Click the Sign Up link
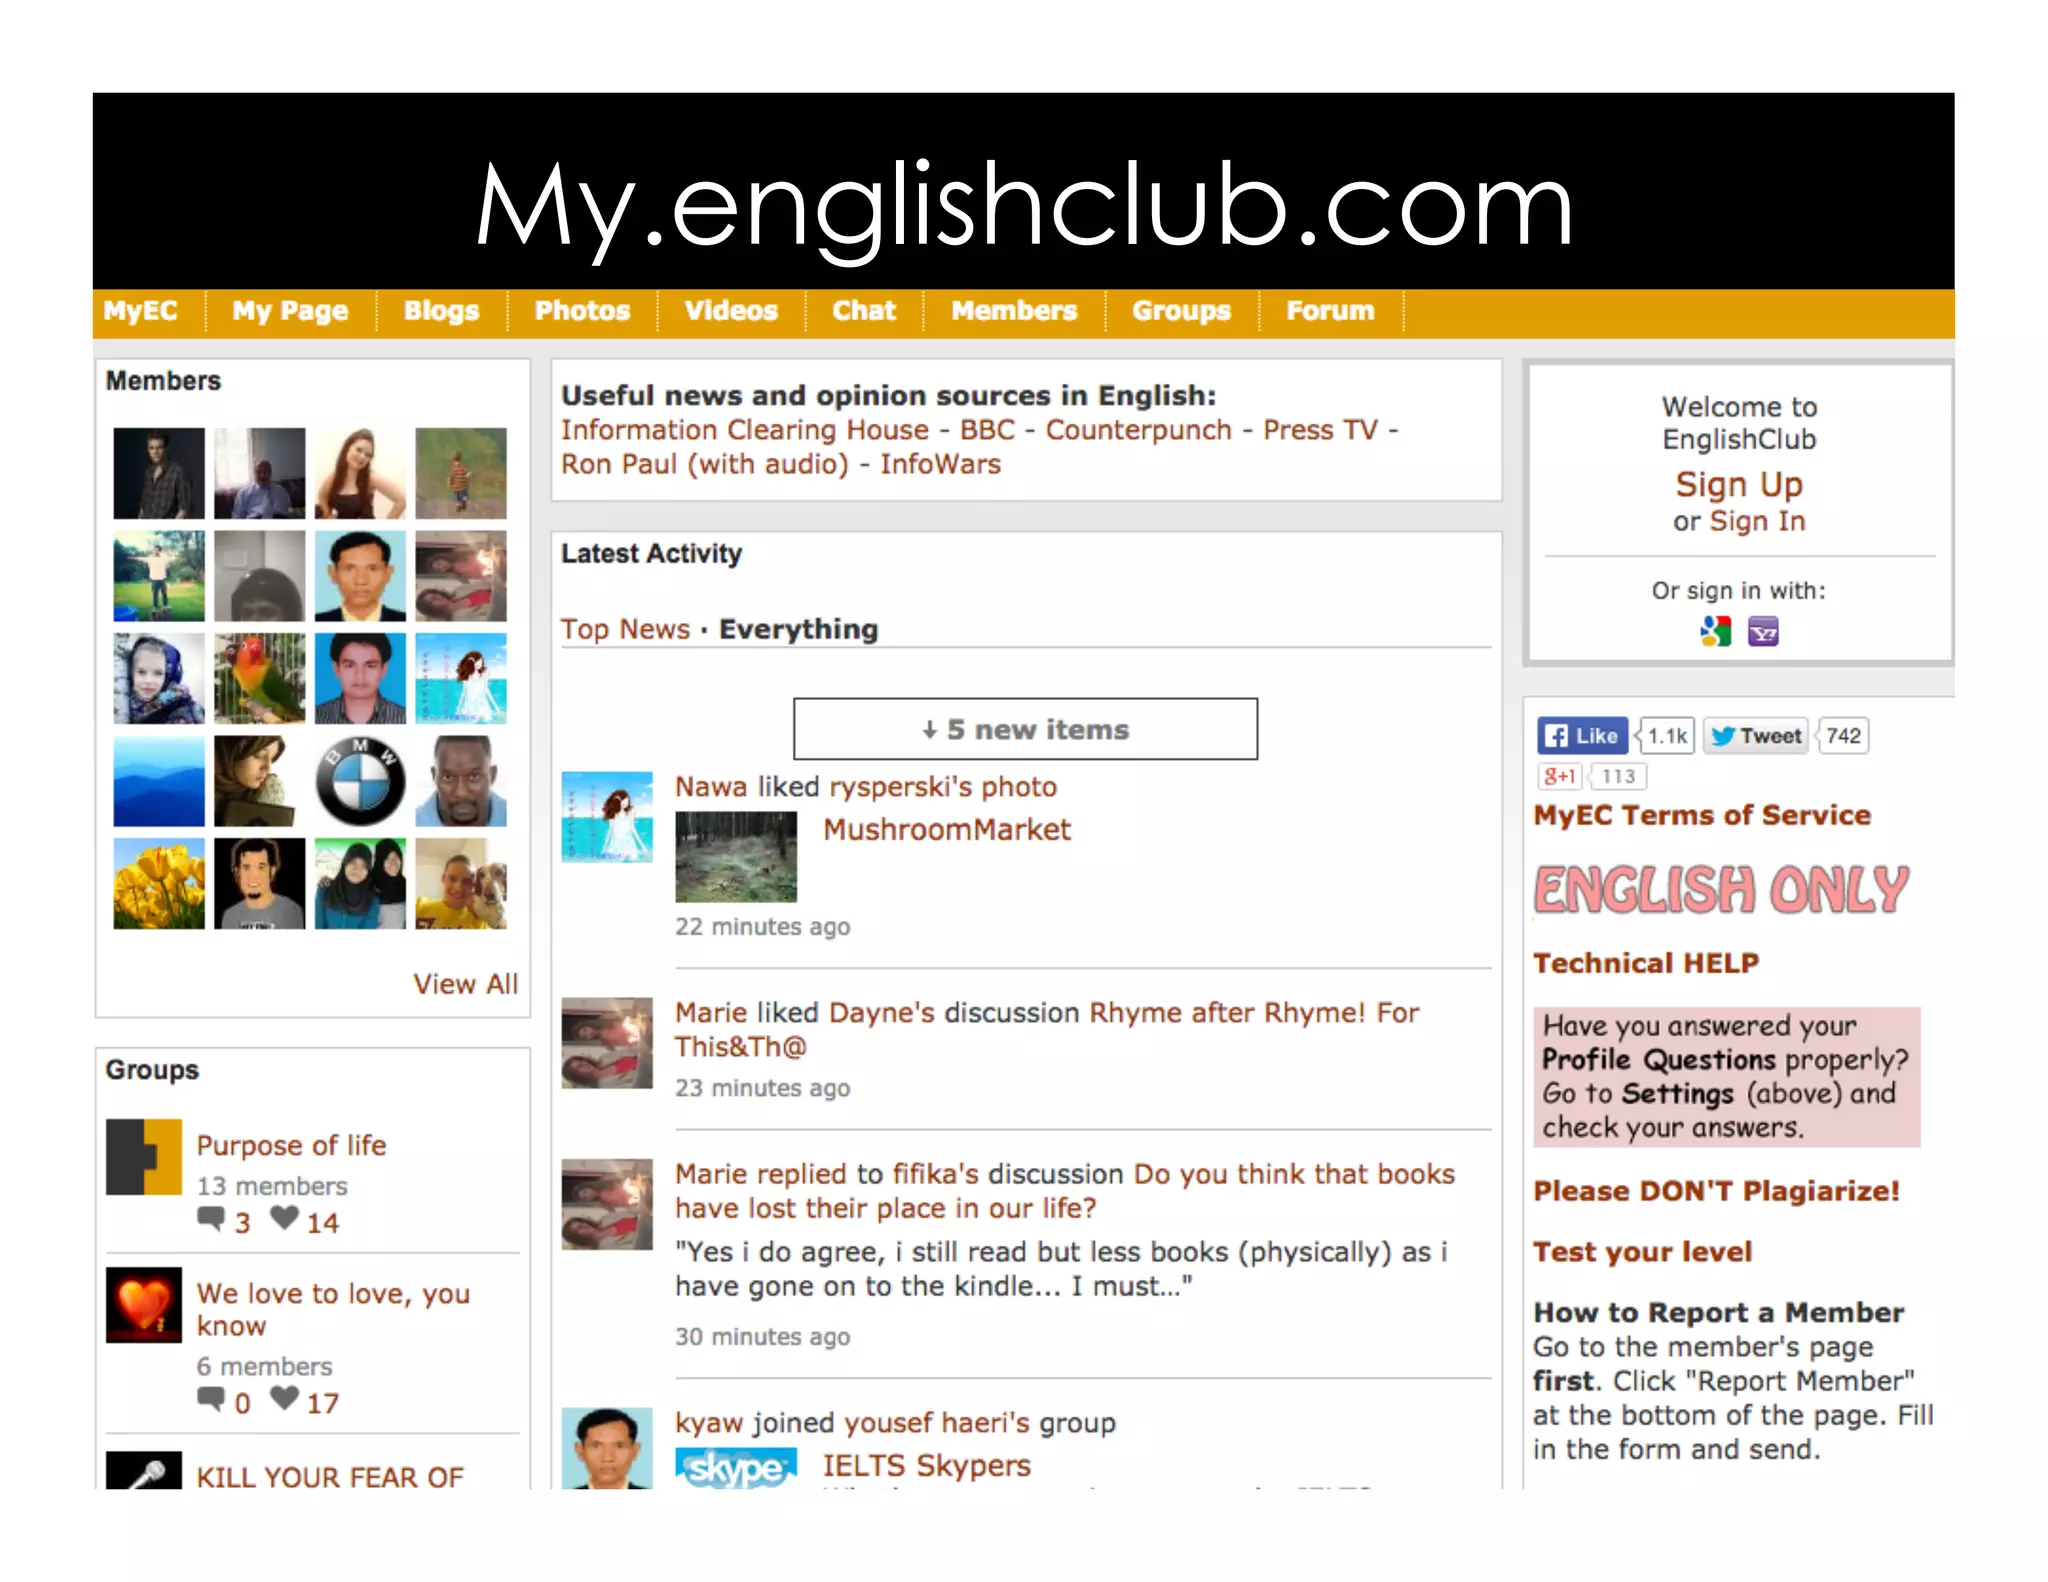This screenshot has height=1582, width=2048. pos(1739,485)
